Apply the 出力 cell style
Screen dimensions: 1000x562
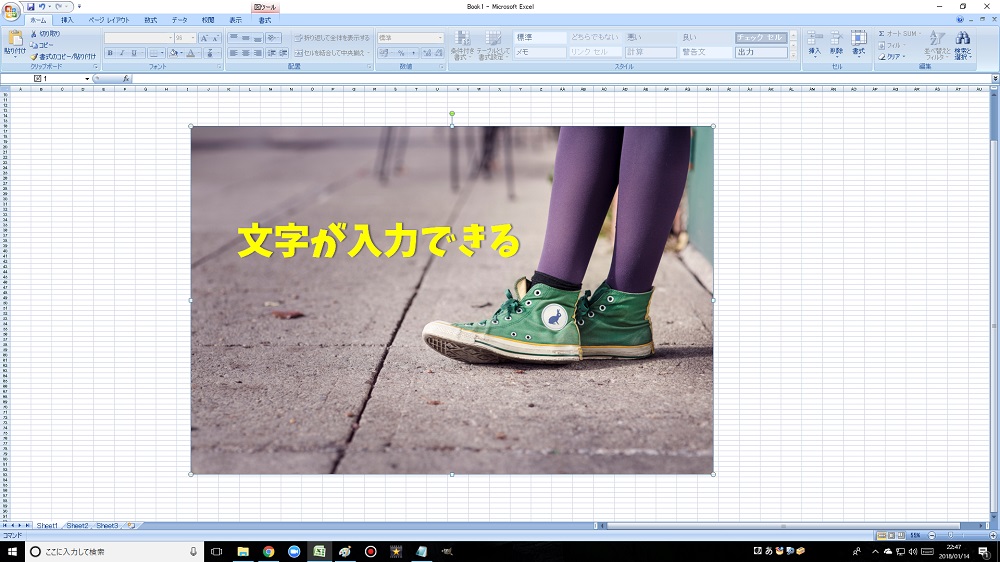tap(761, 52)
